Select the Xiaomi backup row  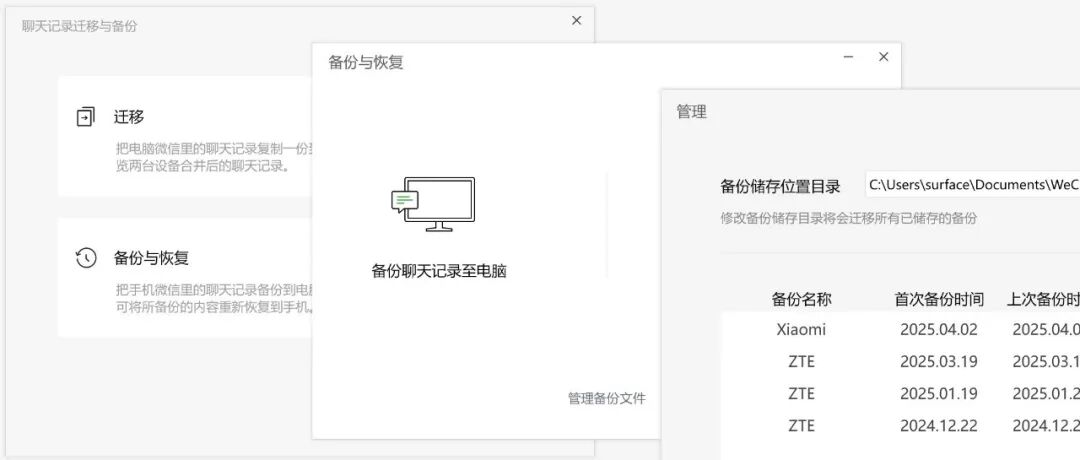click(x=901, y=329)
